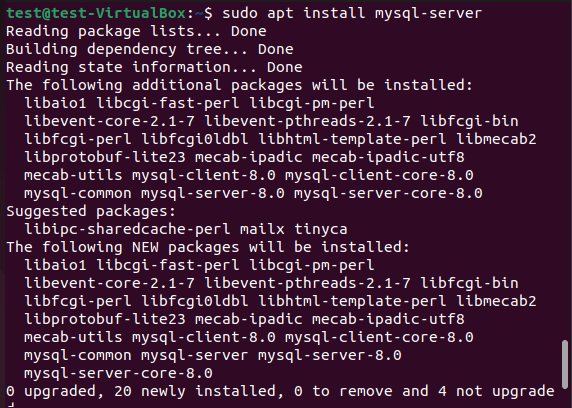
Task: Select the Building dependency tree line
Action: (150, 49)
